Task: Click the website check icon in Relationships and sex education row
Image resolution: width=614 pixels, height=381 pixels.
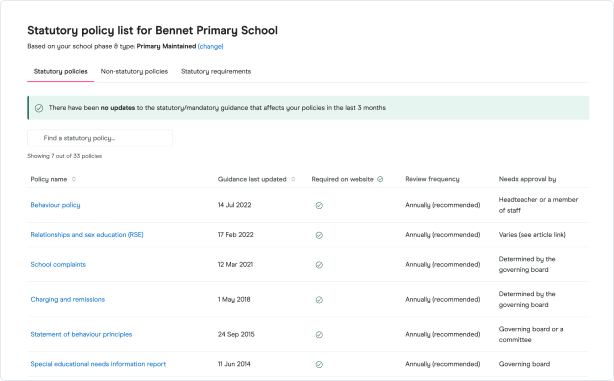Action: pos(319,235)
